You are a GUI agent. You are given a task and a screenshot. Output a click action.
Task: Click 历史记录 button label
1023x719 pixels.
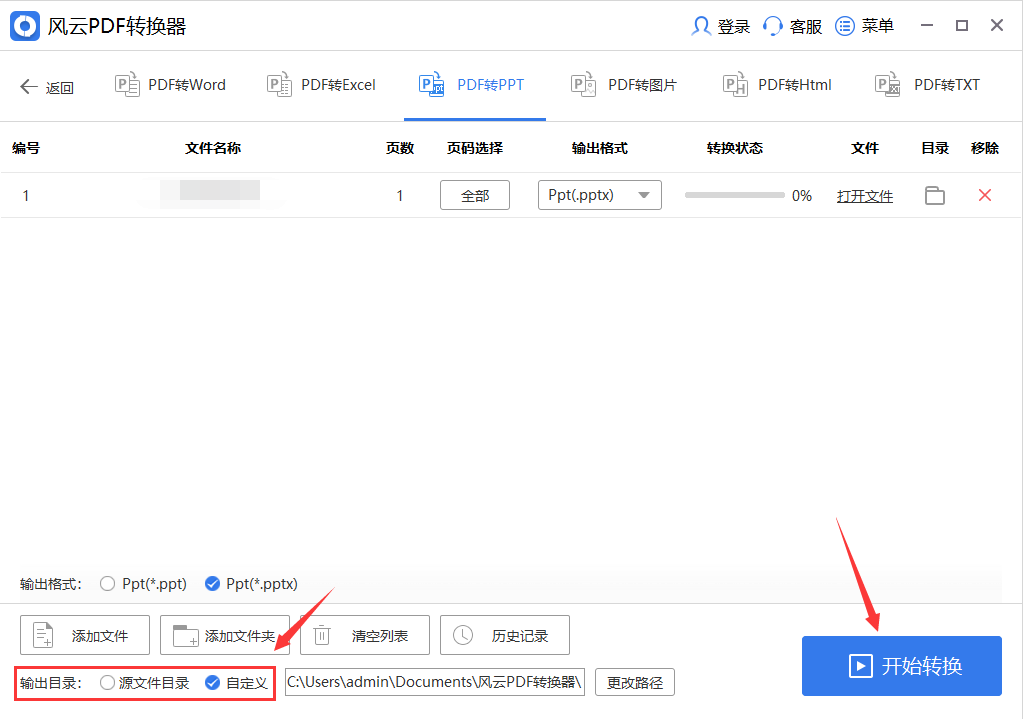point(520,635)
